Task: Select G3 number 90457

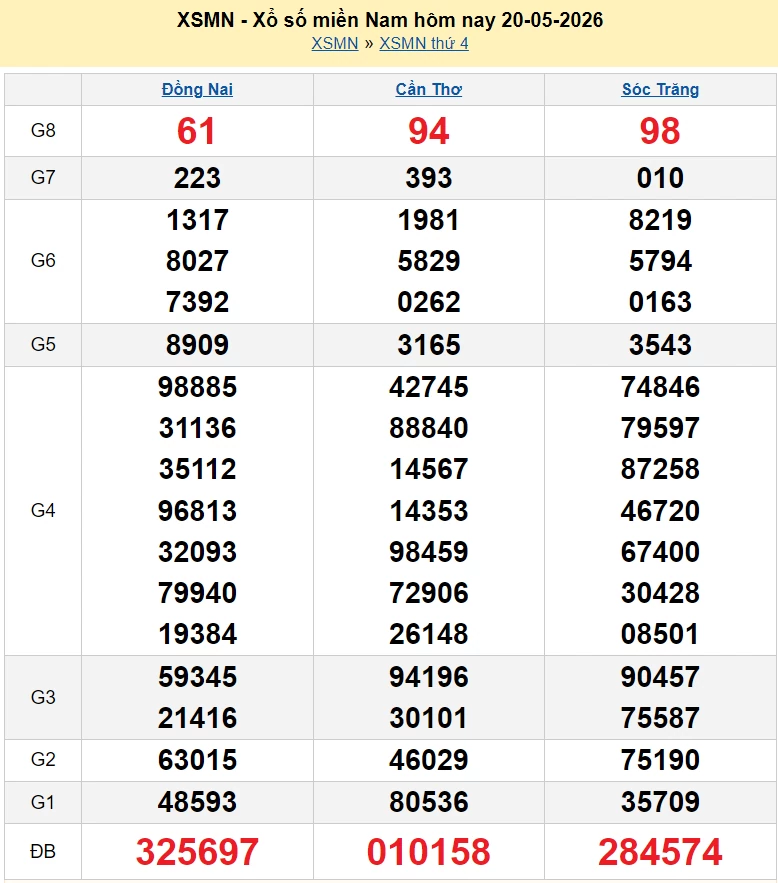Action: tap(660, 677)
